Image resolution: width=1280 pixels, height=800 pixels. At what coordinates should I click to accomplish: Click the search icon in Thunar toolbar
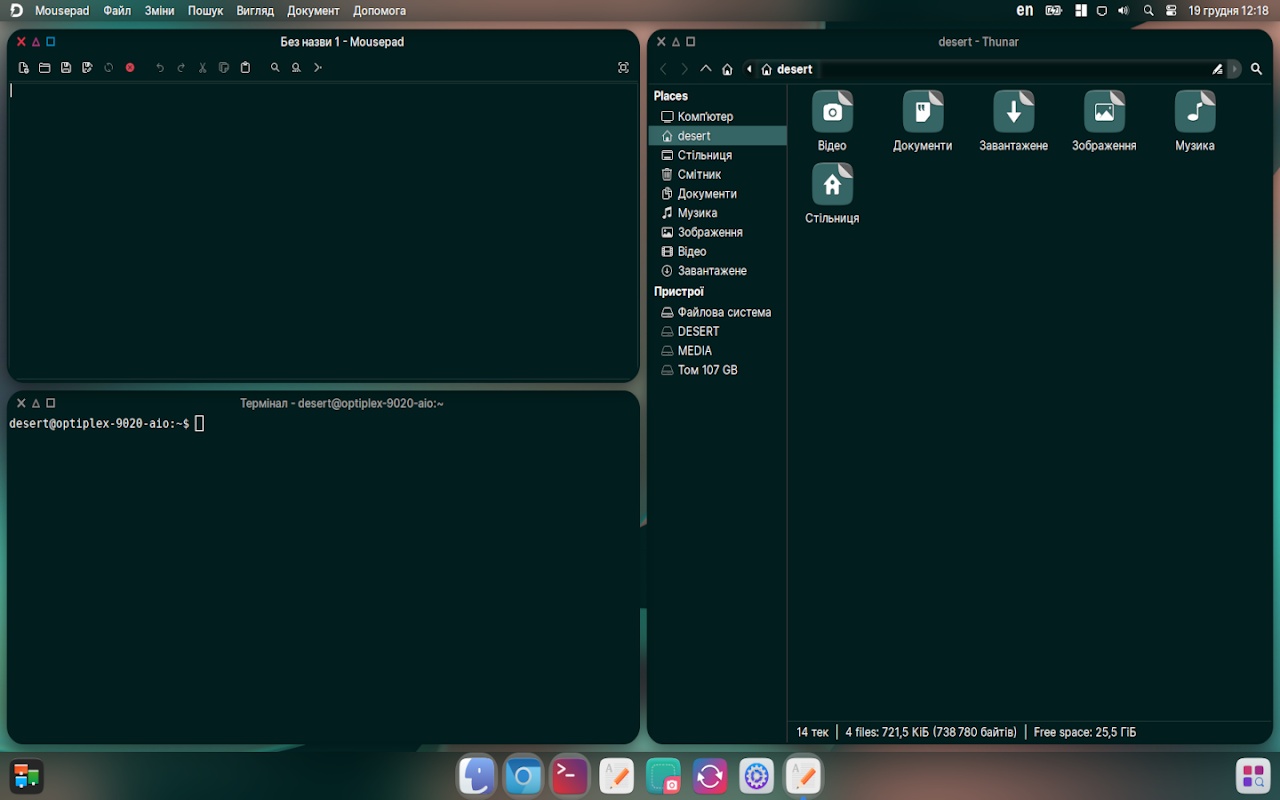pos(1257,69)
